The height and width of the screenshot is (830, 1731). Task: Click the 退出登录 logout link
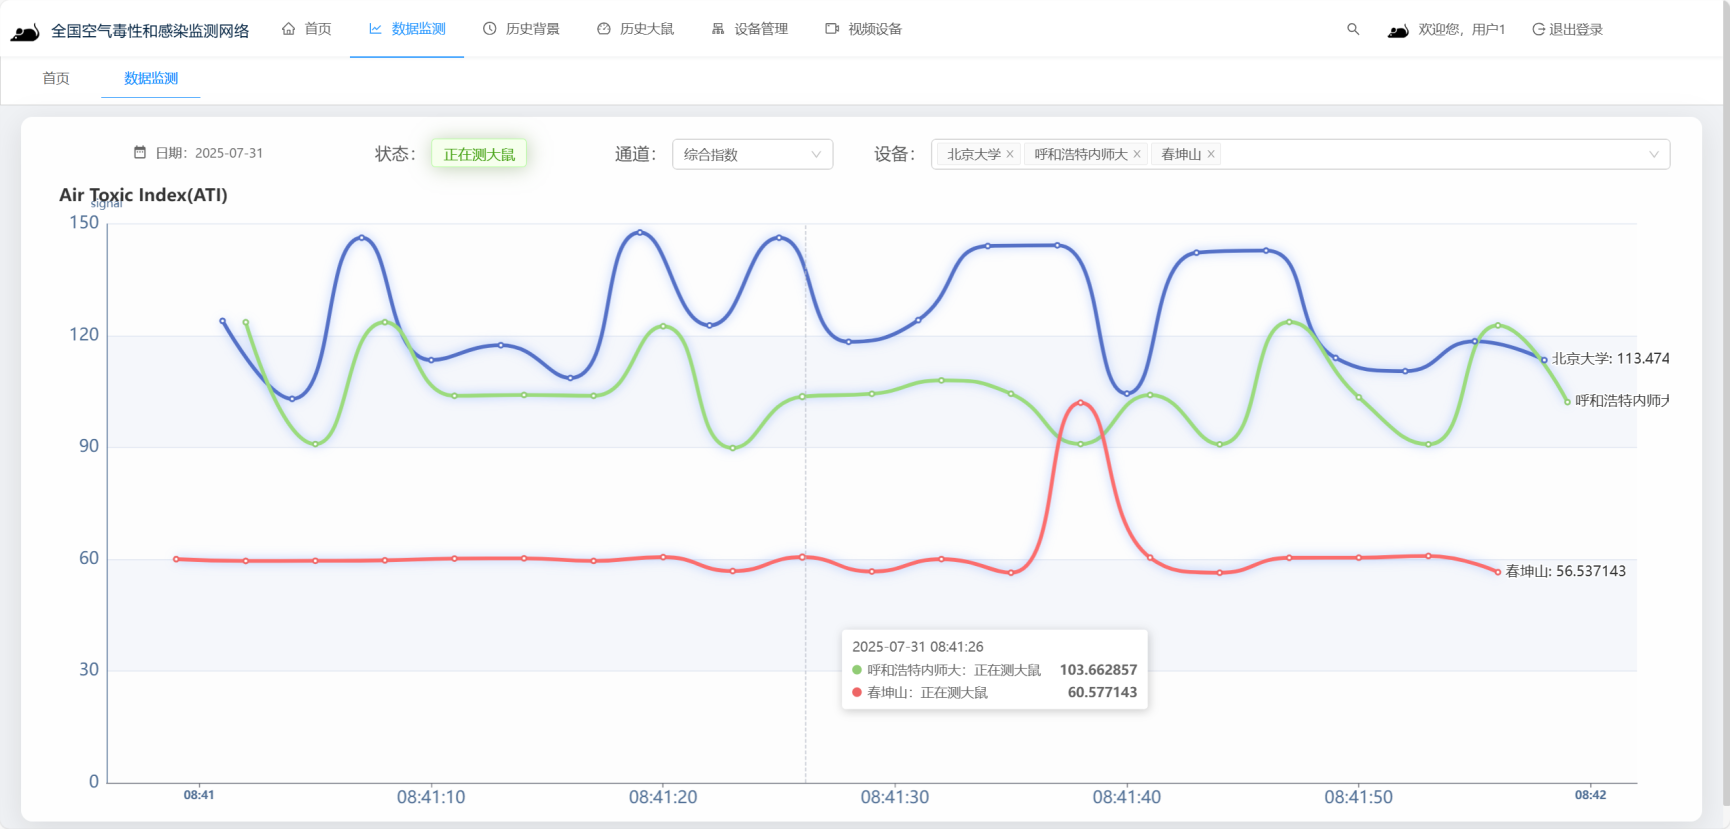click(1568, 29)
